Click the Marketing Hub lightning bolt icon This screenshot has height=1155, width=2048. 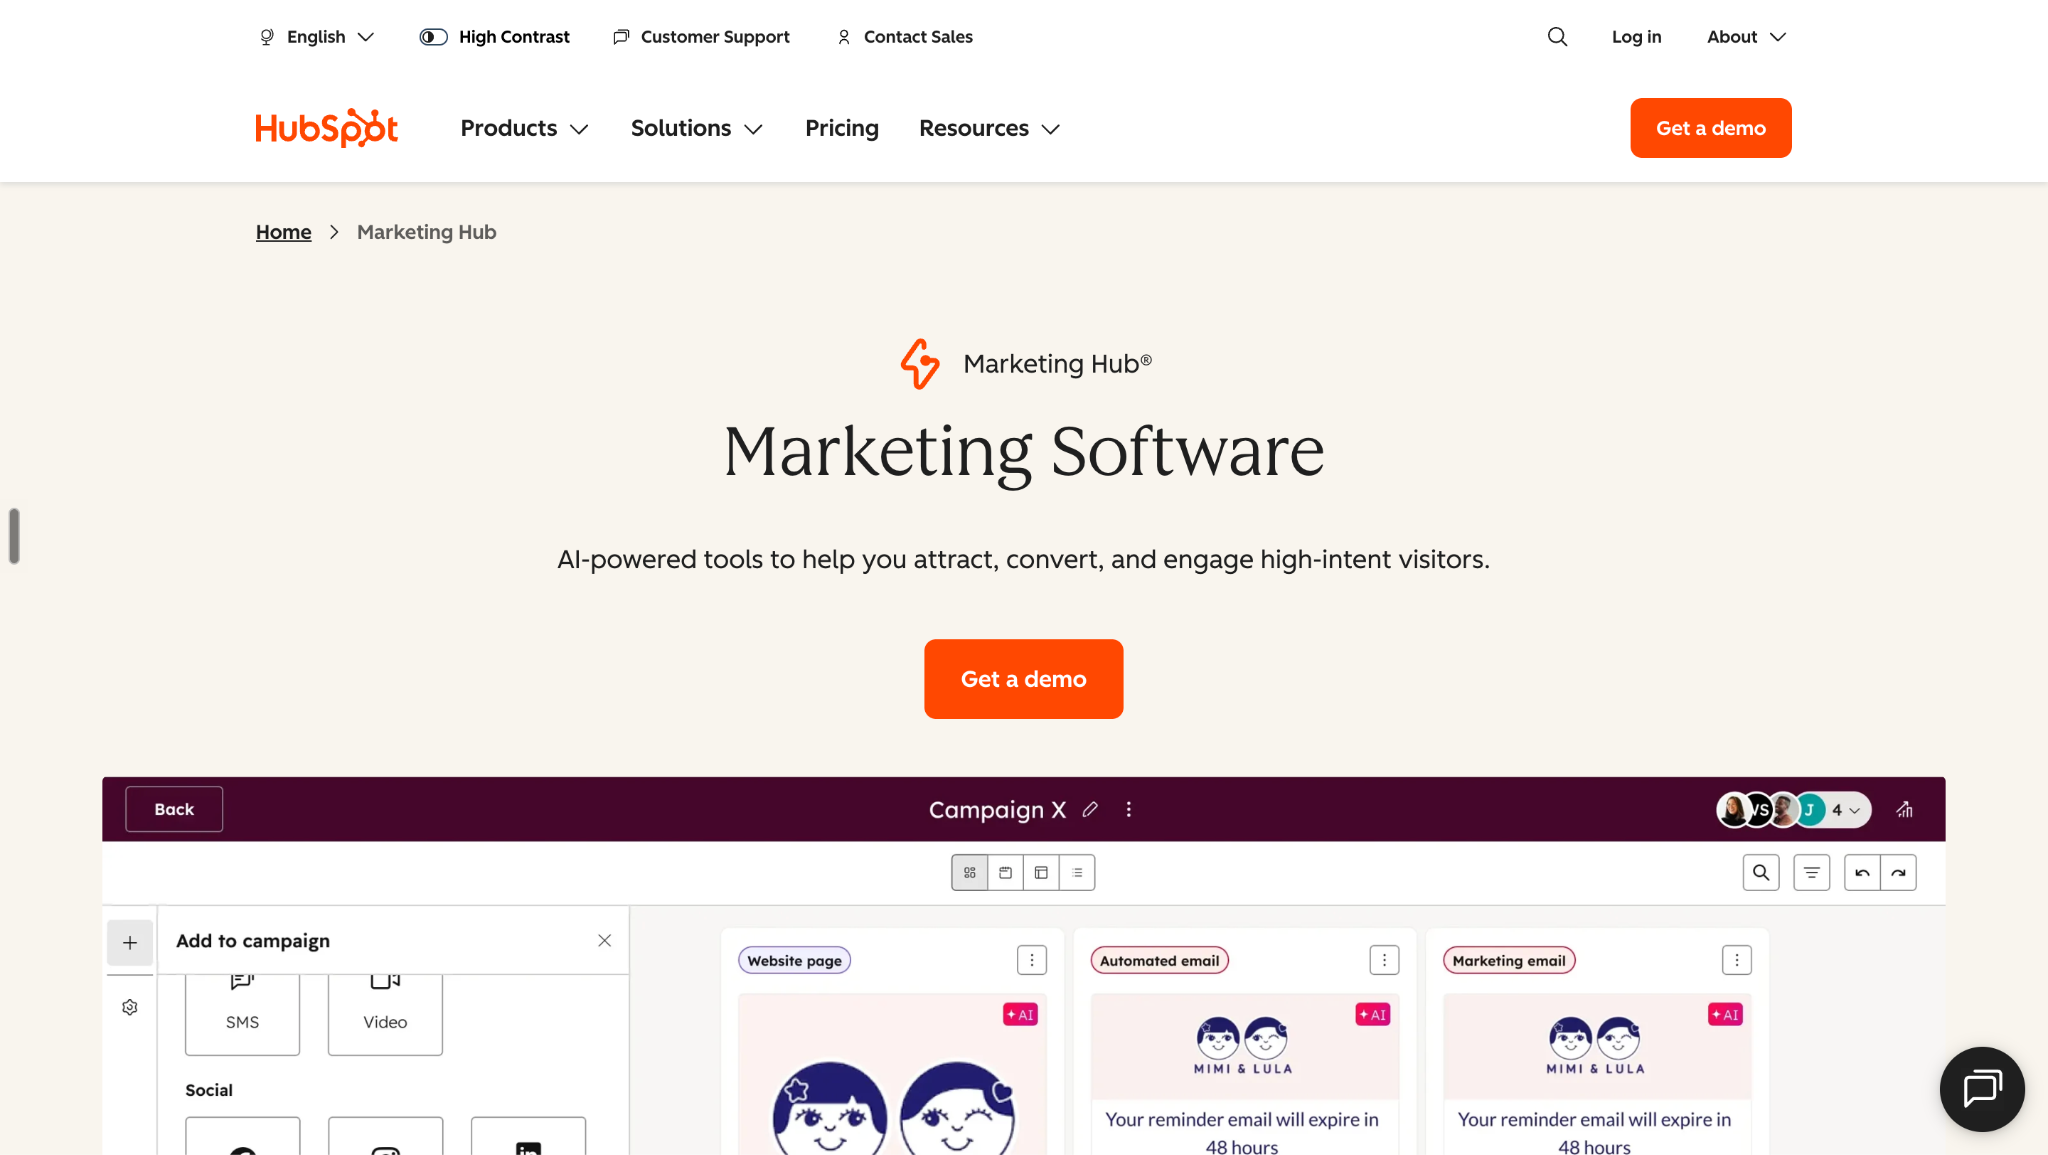920,364
